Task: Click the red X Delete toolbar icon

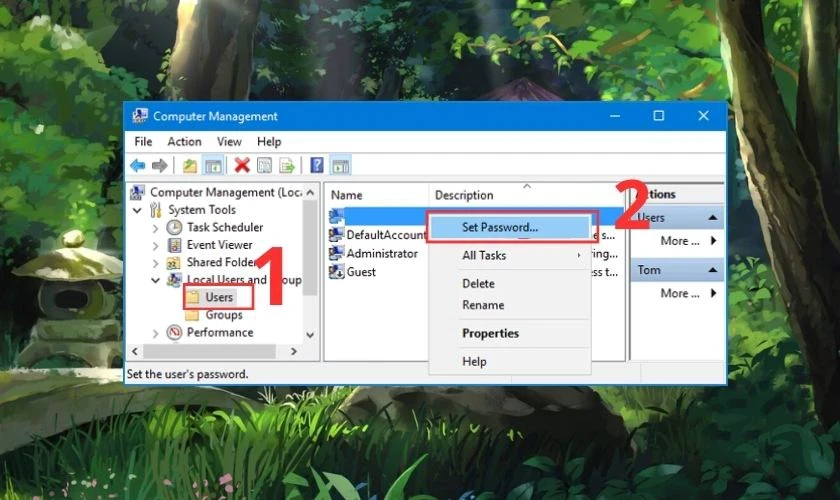Action: click(x=242, y=166)
